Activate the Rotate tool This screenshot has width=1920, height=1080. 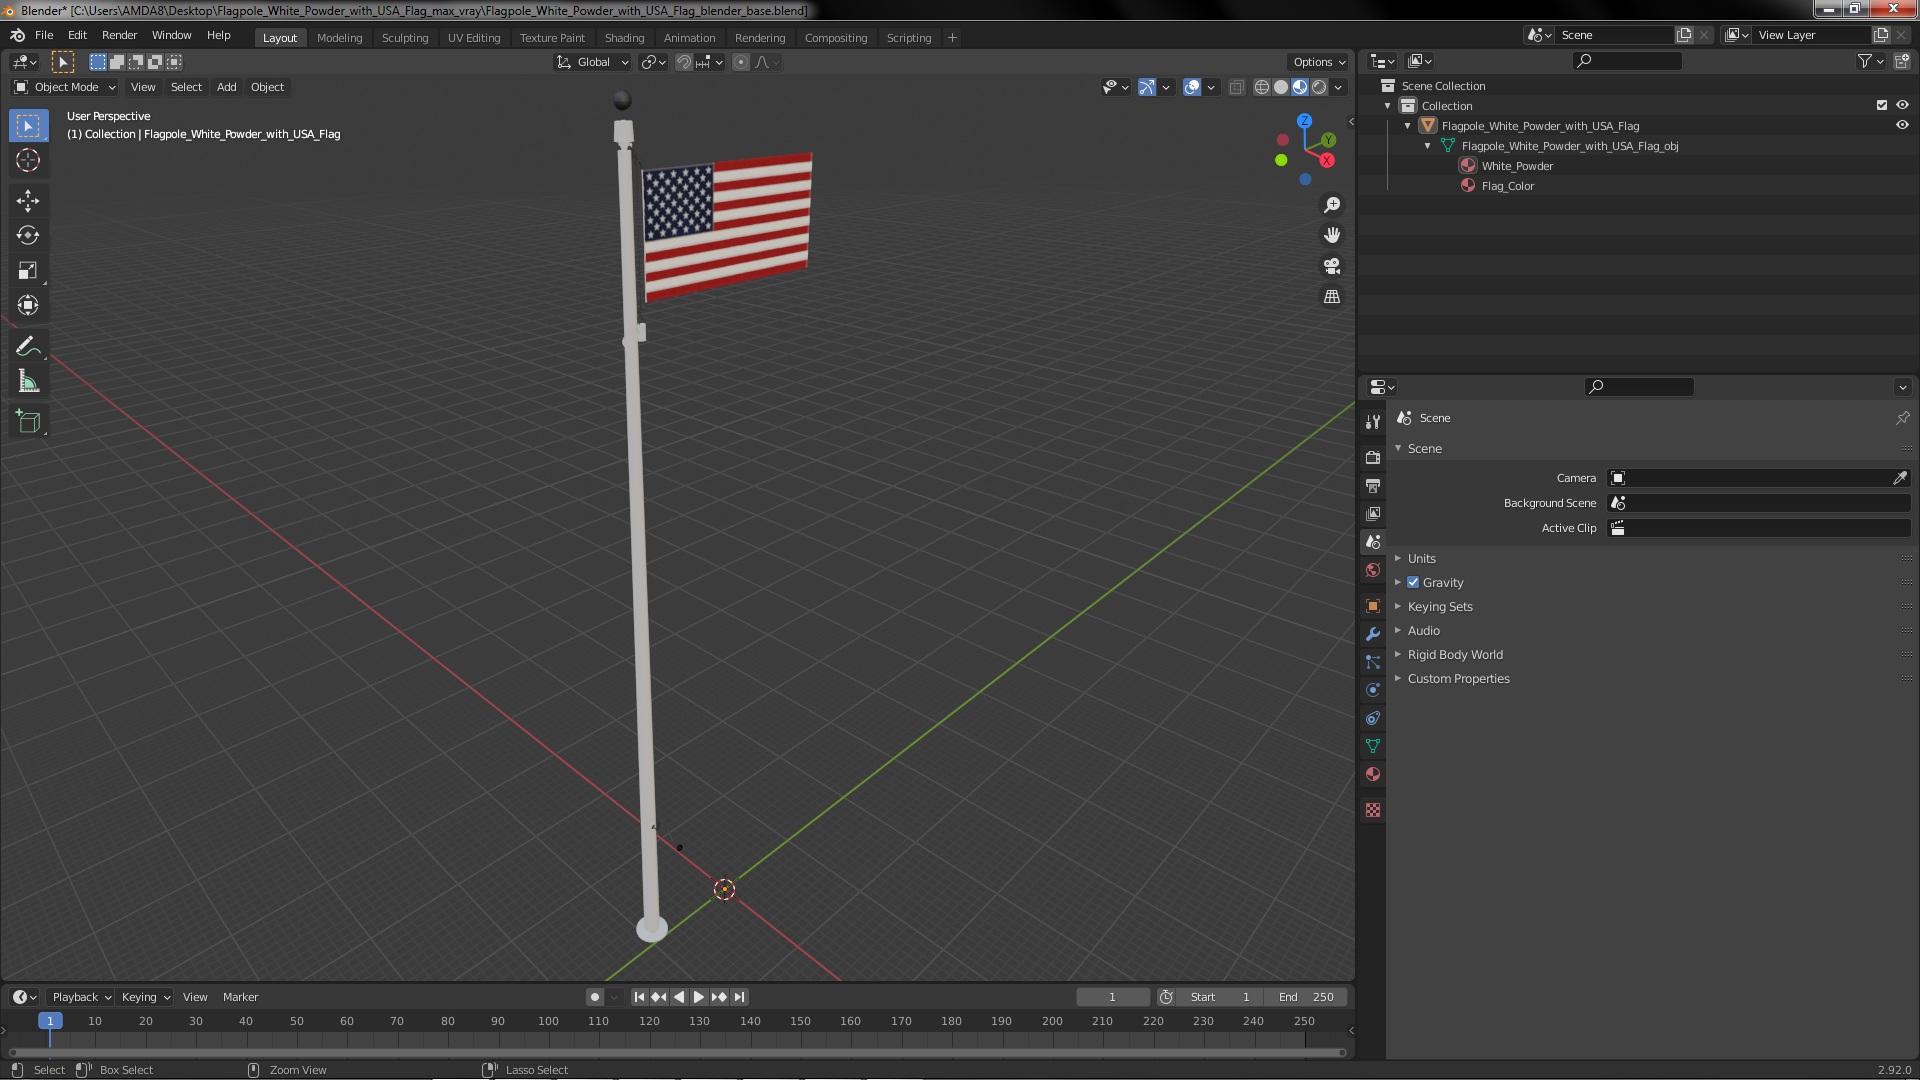(28, 236)
